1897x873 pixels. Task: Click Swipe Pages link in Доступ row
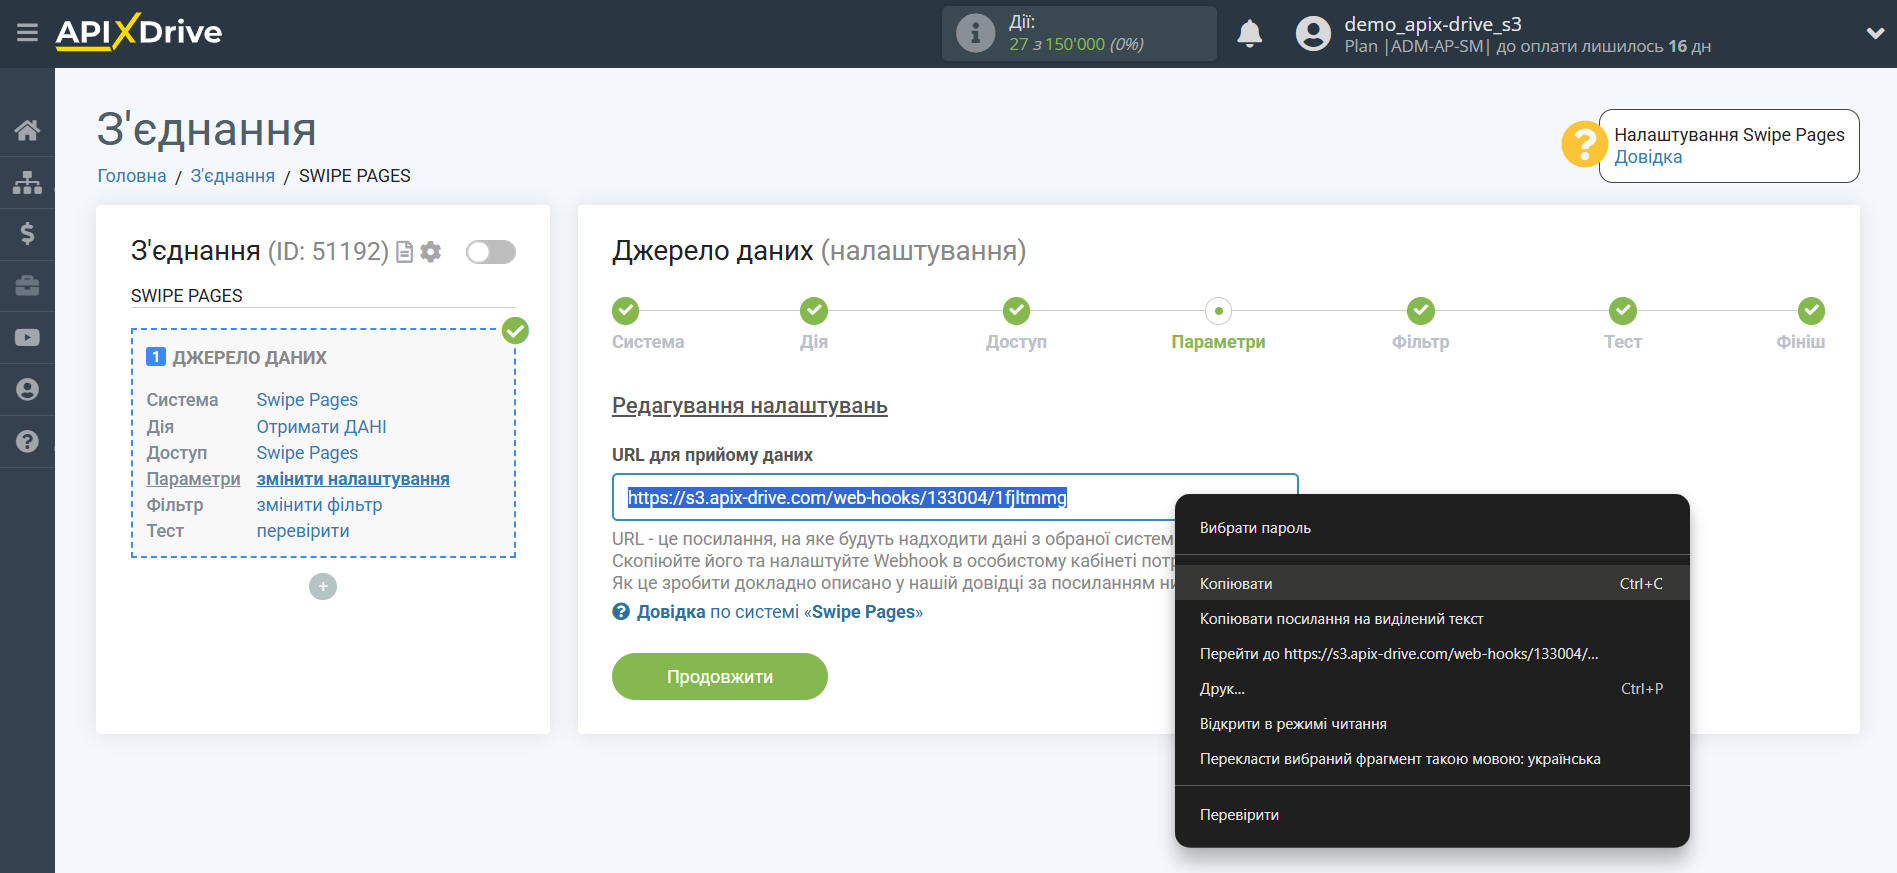(x=307, y=453)
